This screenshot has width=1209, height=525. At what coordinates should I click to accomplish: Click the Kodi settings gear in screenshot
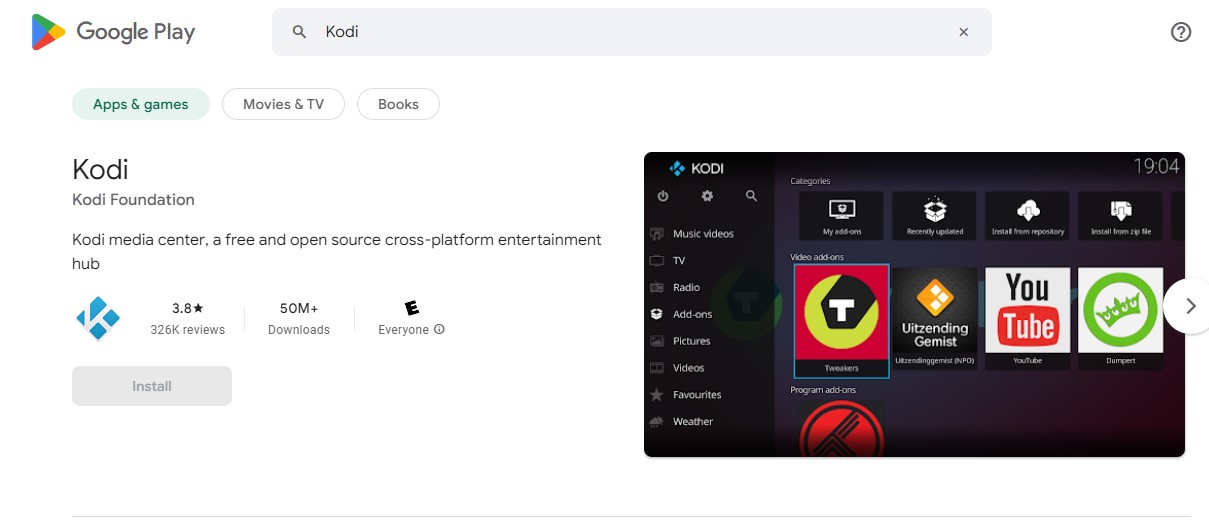[x=707, y=196]
